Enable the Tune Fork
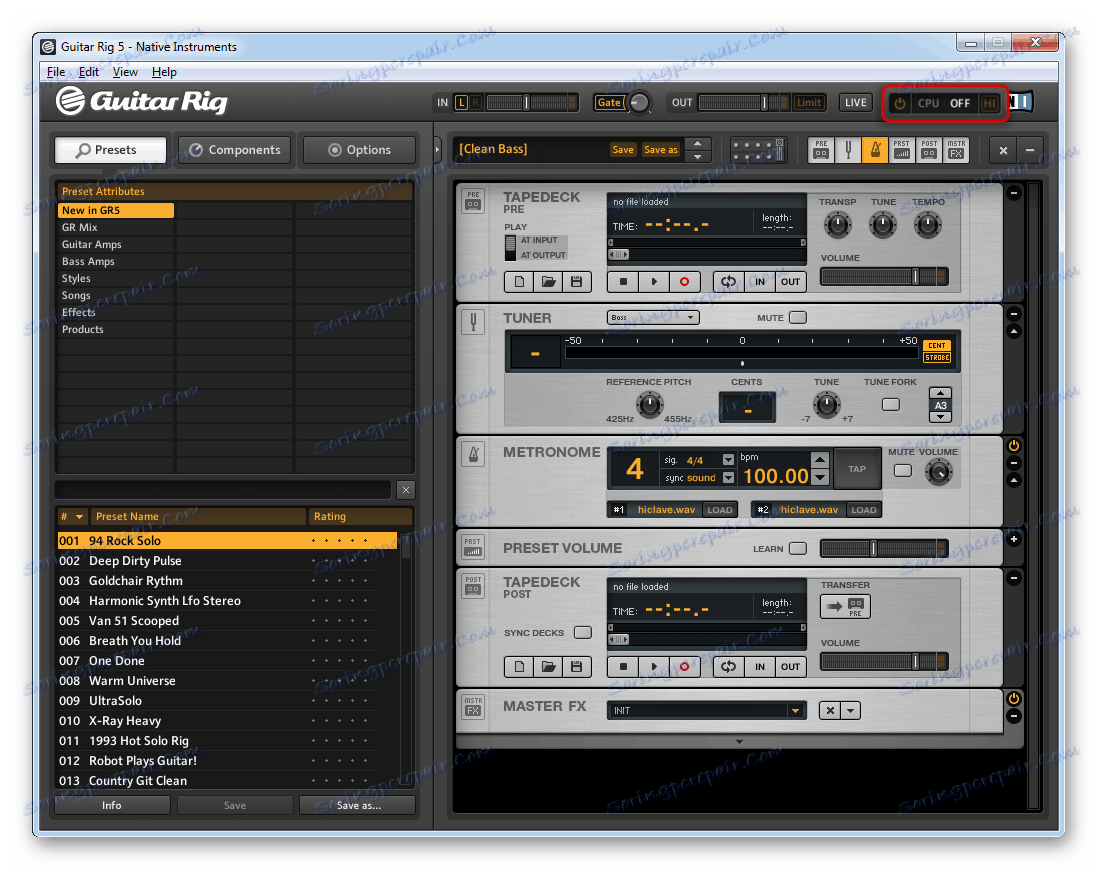 tap(891, 405)
